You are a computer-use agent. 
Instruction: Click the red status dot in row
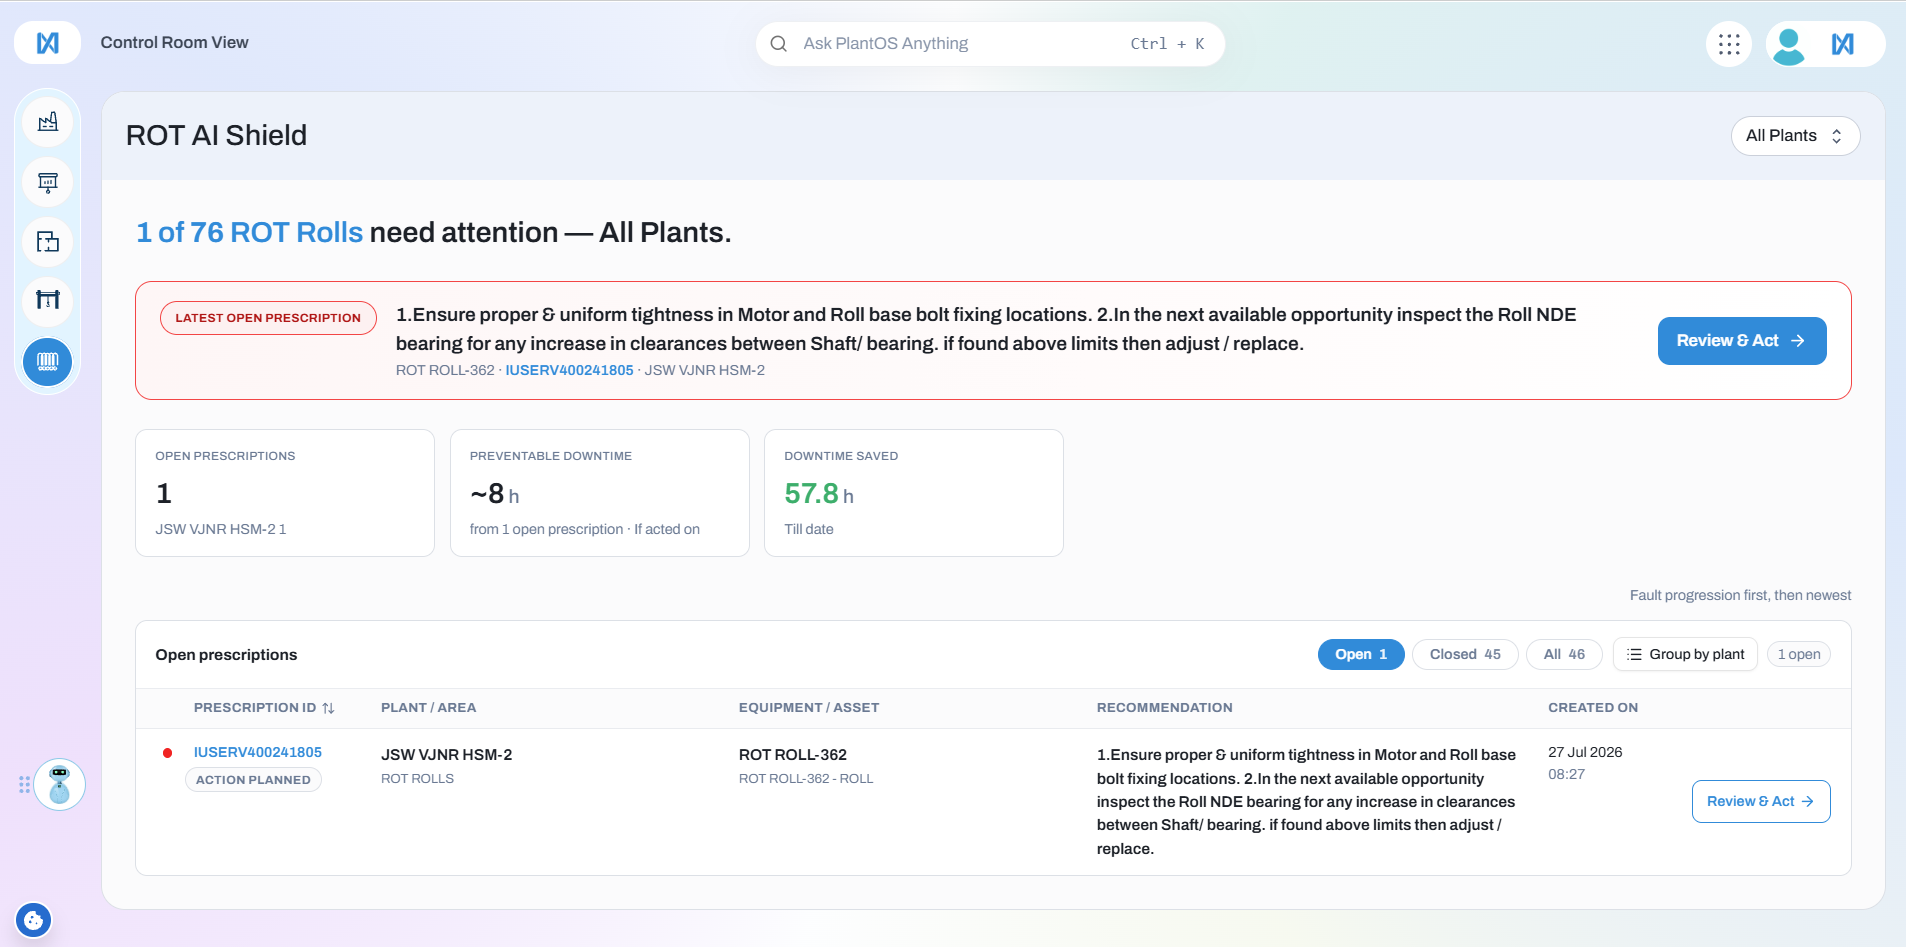click(168, 753)
